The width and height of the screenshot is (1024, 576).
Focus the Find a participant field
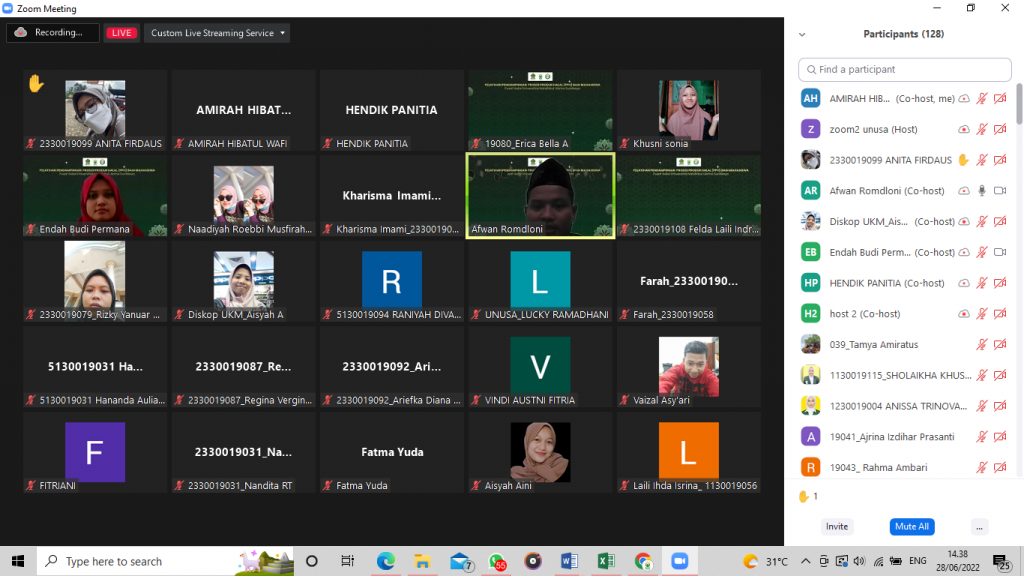click(904, 69)
